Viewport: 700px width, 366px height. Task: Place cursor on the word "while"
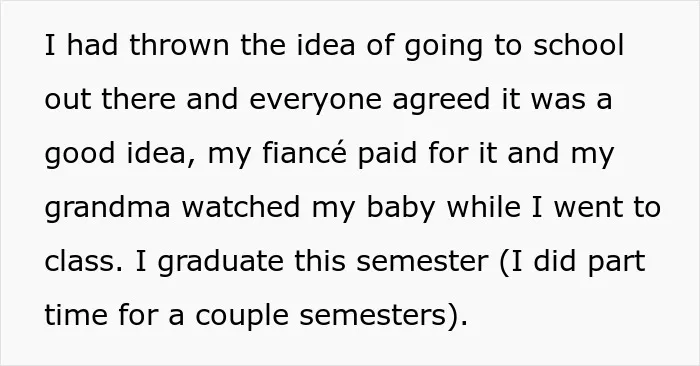483,207
